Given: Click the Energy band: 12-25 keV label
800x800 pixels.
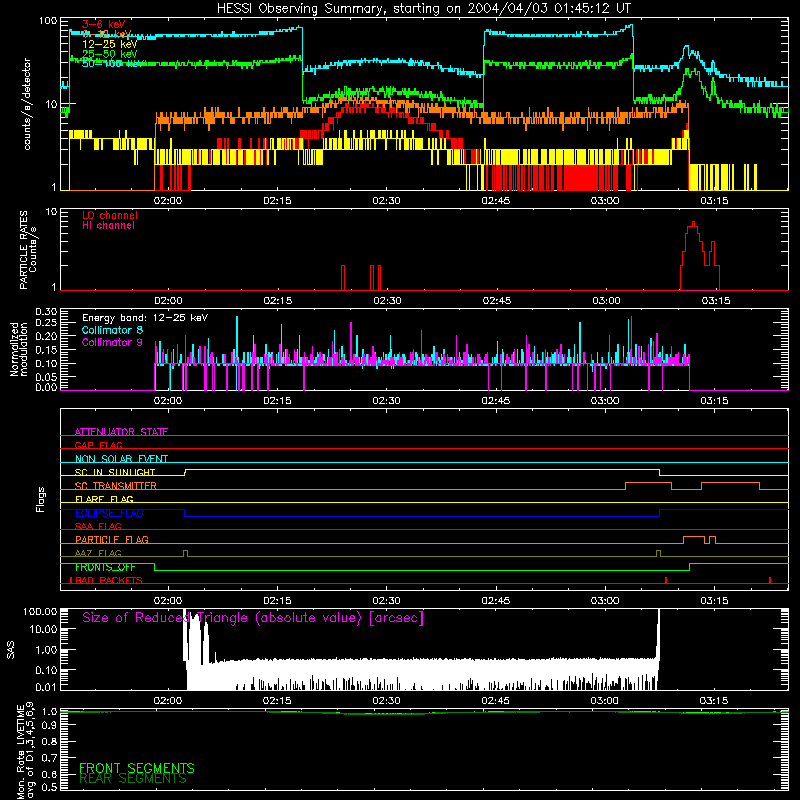Looking at the screenshot, I should (x=145, y=318).
